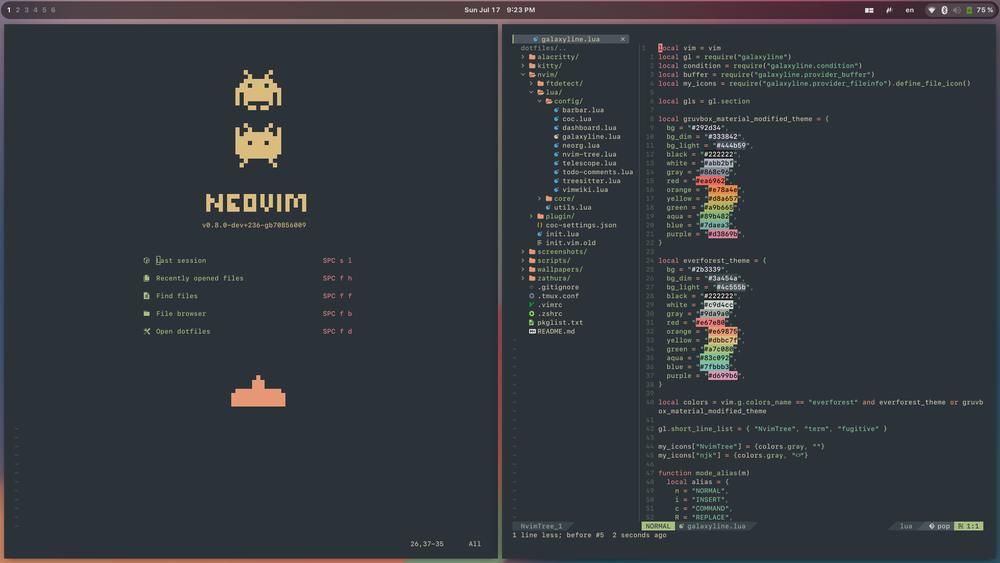
Task: Expand the plugin/ folder chevron
Action: point(531,216)
